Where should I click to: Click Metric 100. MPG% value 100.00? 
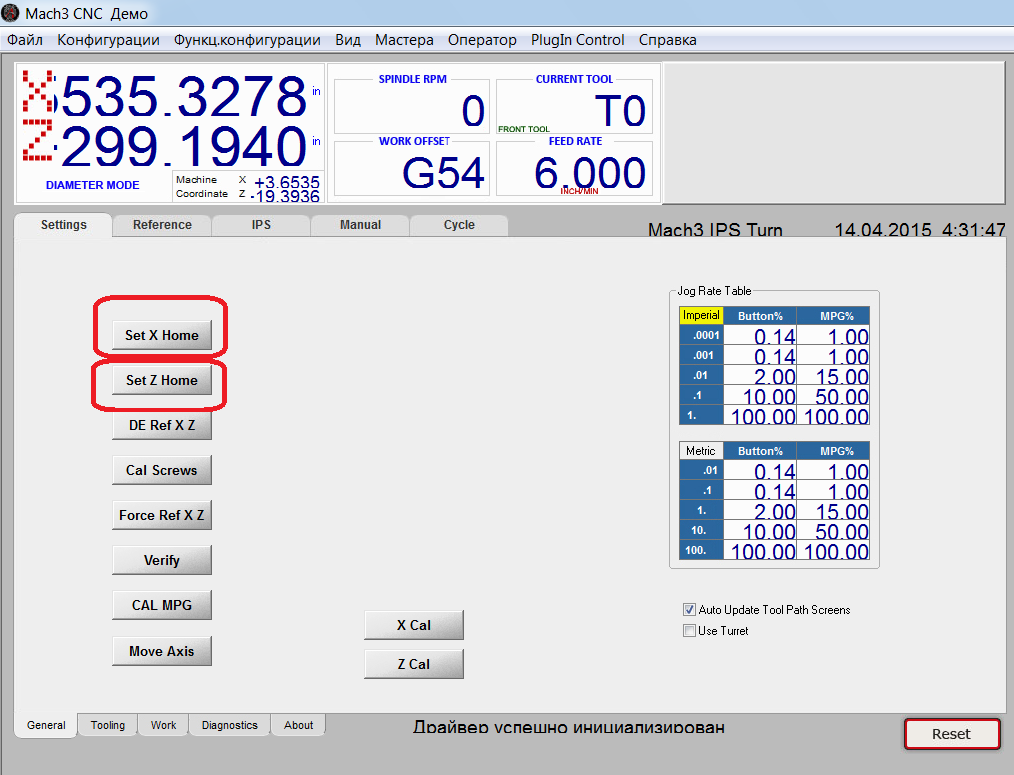click(x=833, y=551)
